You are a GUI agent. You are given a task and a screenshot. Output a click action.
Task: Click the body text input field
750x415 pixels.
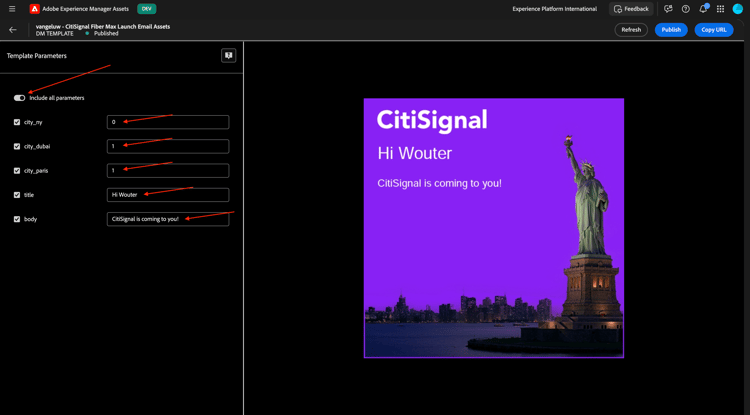[x=168, y=219]
